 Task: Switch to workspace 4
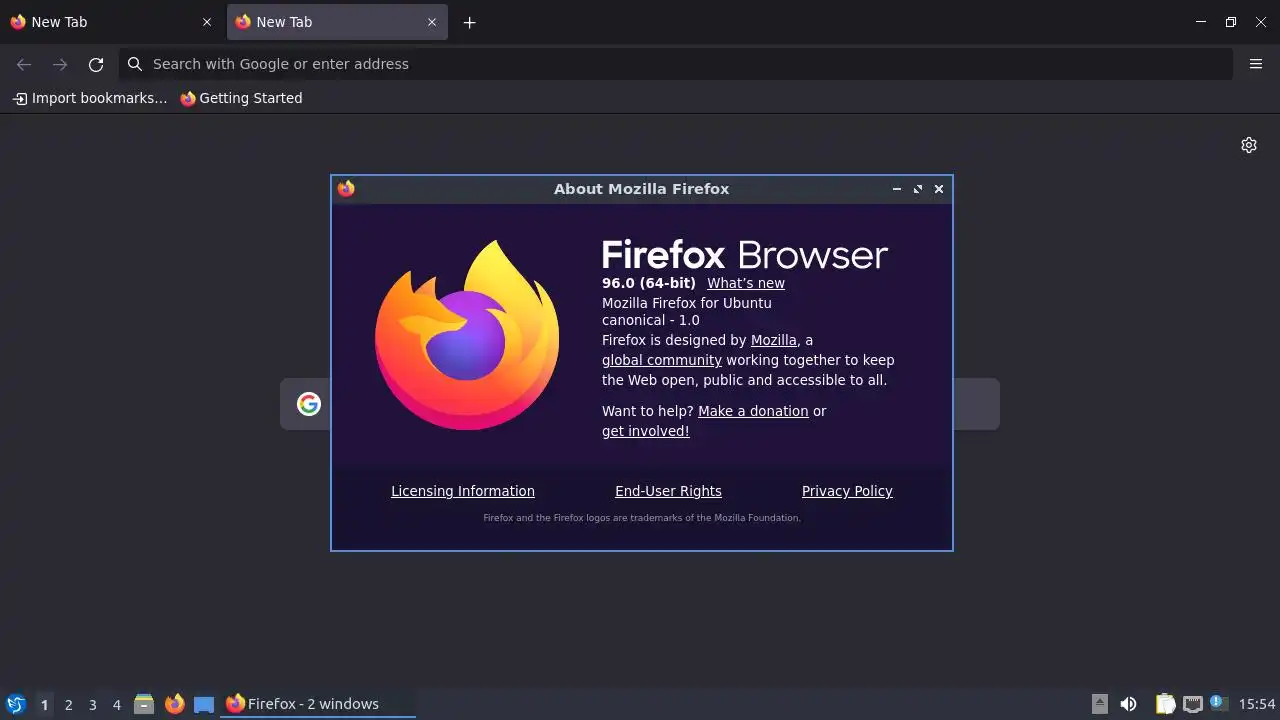[116, 705]
